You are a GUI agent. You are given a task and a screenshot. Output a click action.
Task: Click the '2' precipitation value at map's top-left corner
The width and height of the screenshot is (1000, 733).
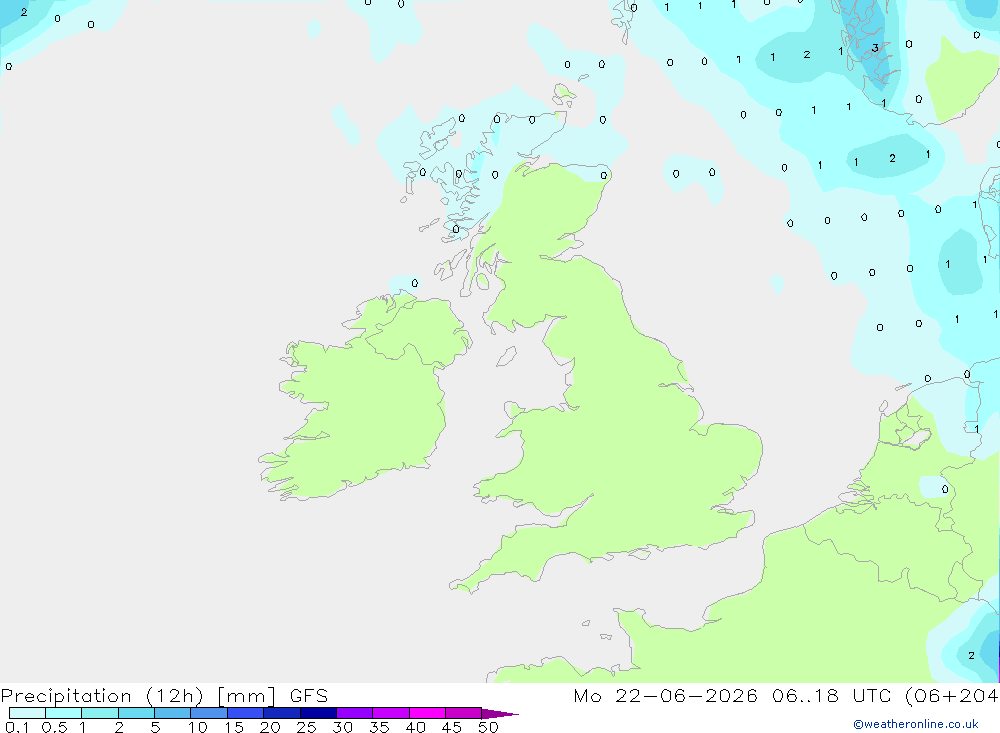point(24,12)
